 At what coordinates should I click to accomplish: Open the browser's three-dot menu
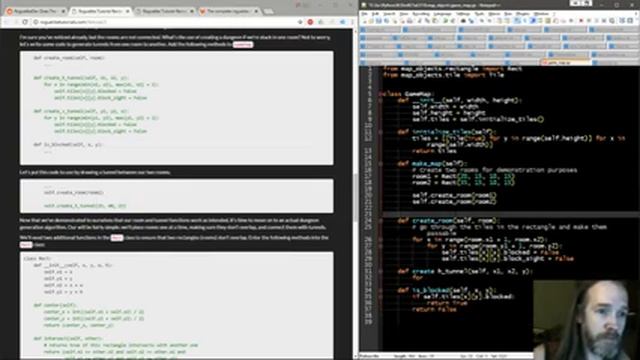(352, 22)
